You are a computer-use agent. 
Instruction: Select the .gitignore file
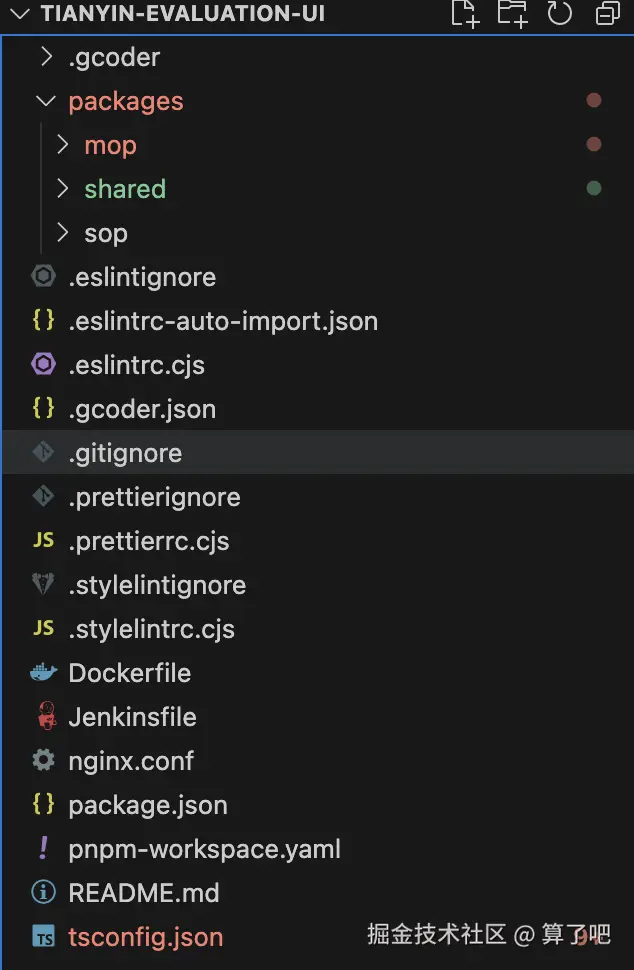(125, 453)
